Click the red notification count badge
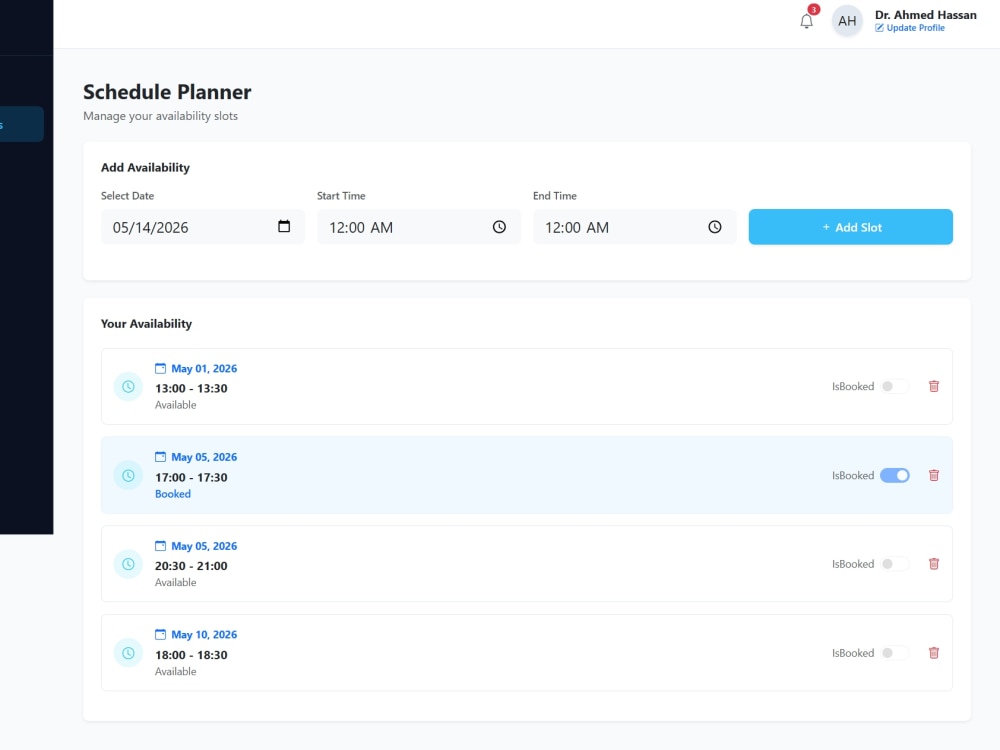This screenshot has height=750, width=1000. coord(814,10)
